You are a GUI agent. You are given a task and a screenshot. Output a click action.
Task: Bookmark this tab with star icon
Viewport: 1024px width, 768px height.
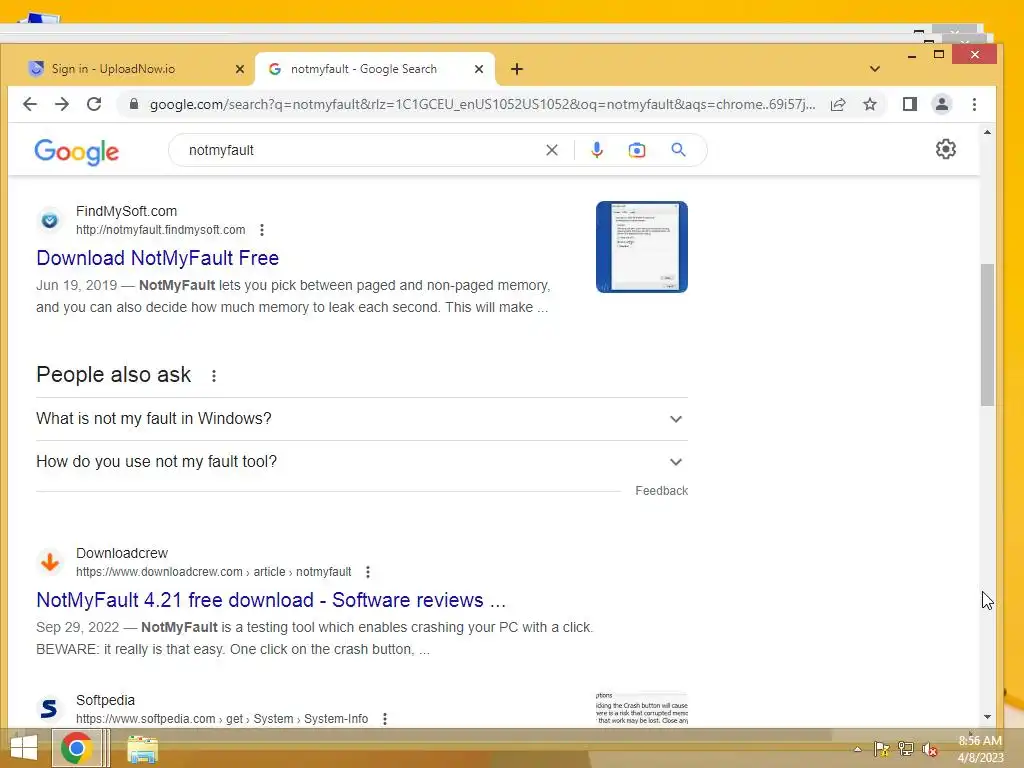coord(870,104)
